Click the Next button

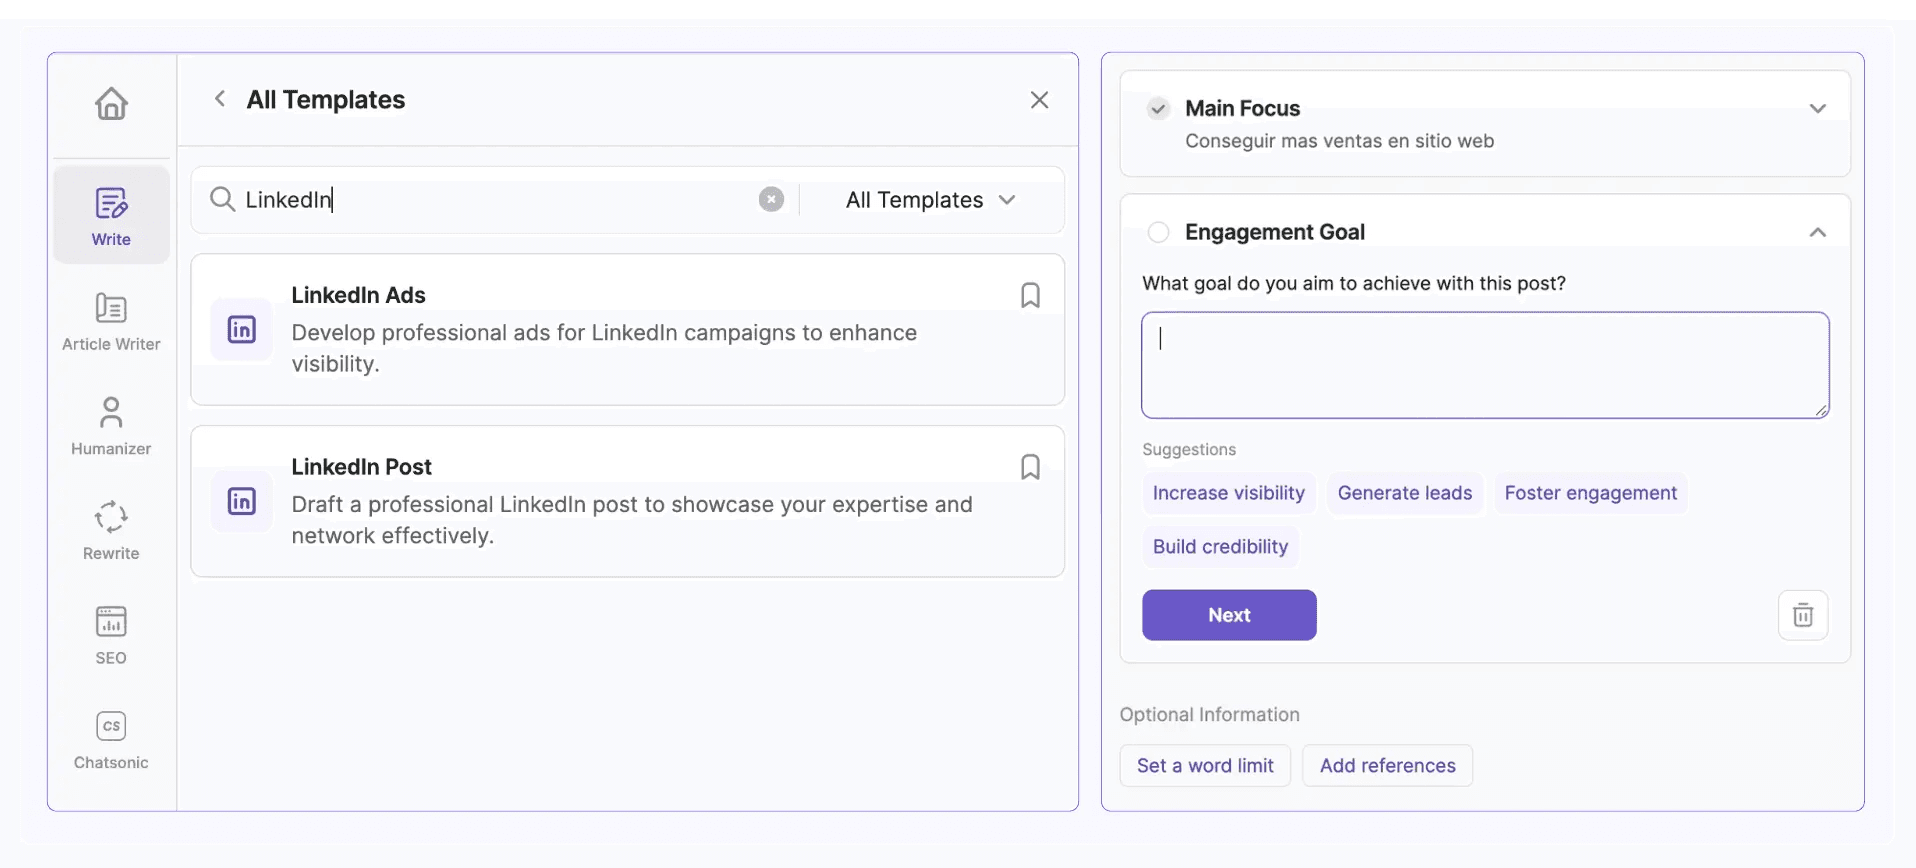pyautogui.click(x=1229, y=615)
